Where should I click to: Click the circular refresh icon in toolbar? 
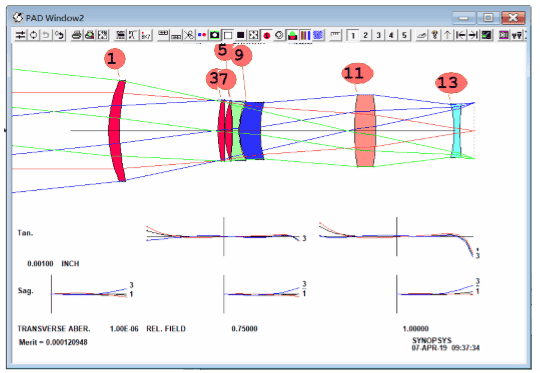(33, 35)
